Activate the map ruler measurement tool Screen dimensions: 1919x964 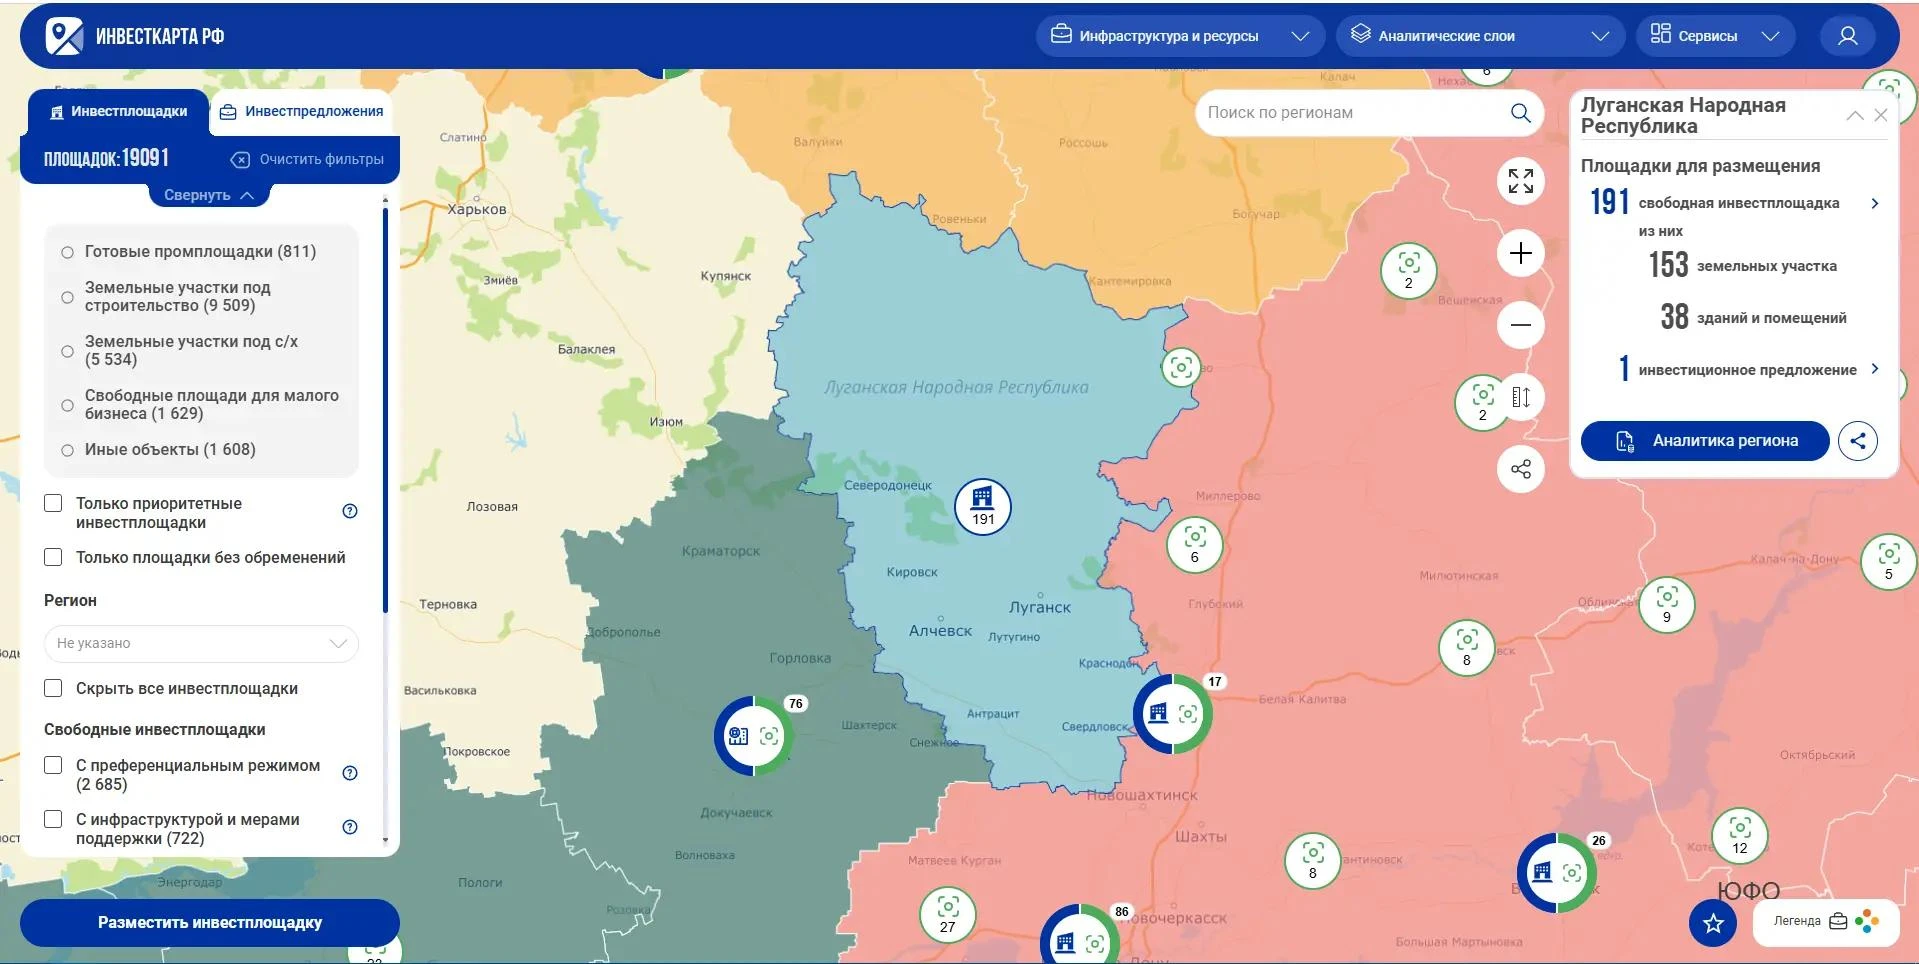(x=1520, y=397)
